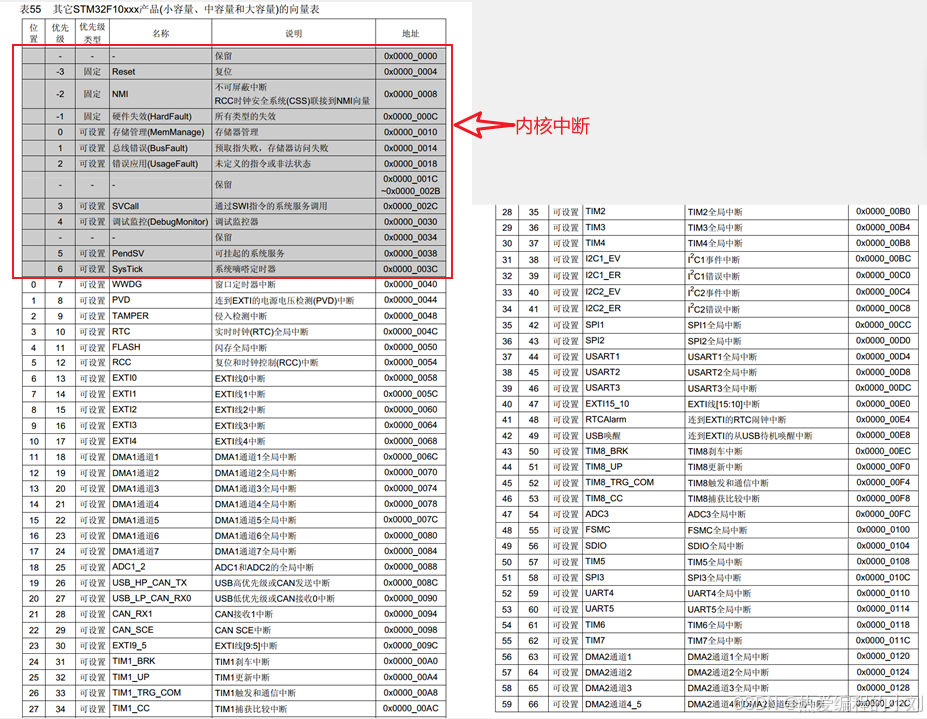Select the 说明 column header
The width and height of the screenshot is (927, 719).
point(293,33)
